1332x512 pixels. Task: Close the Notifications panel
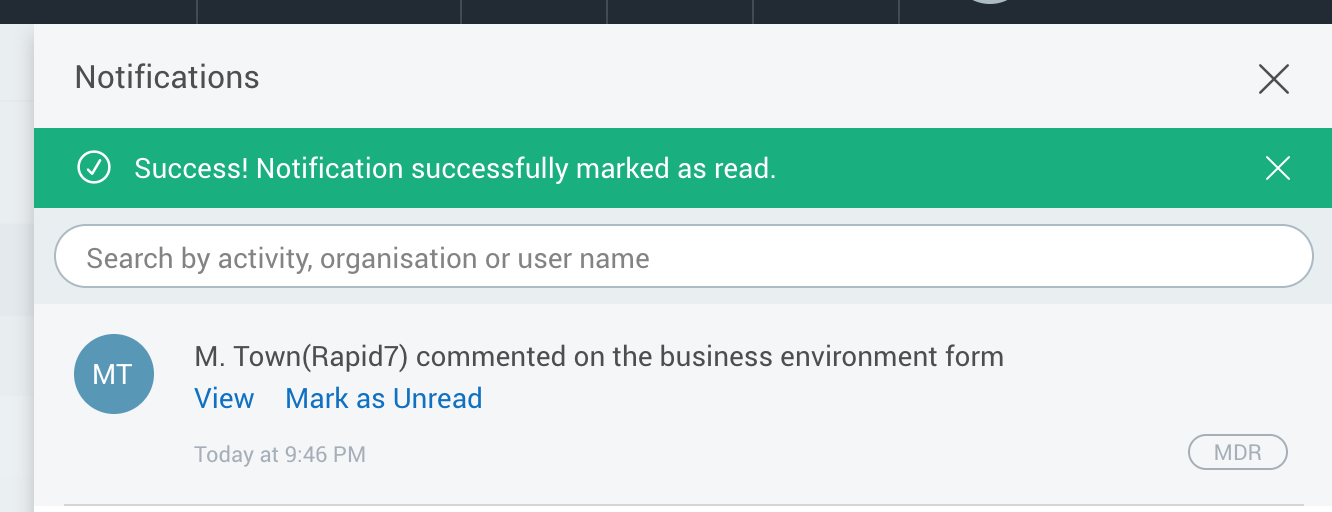point(1273,79)
